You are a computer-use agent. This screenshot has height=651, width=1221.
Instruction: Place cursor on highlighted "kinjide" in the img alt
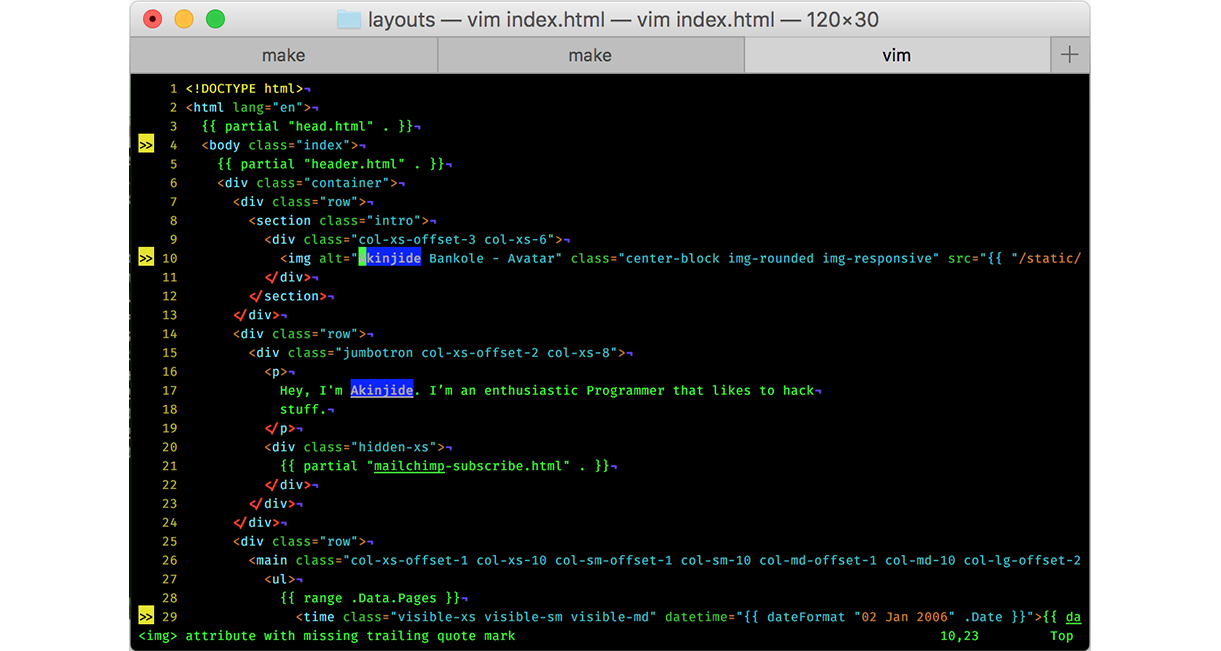pyautogui.click(x=393, y=258)
